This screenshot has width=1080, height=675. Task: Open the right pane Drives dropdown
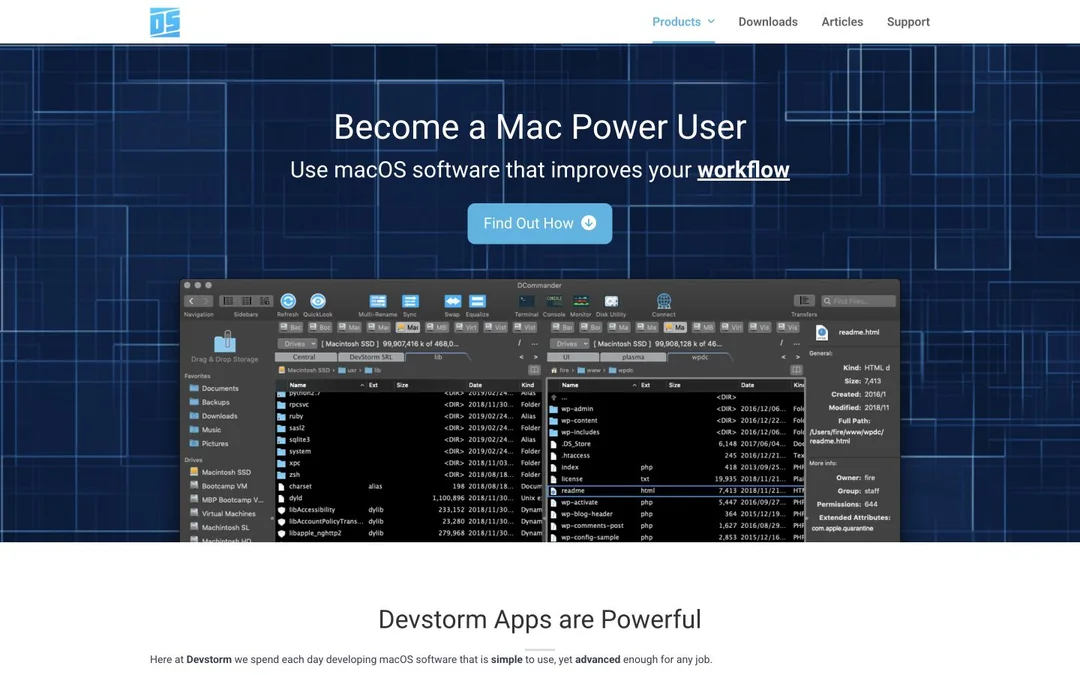point(570,344)
